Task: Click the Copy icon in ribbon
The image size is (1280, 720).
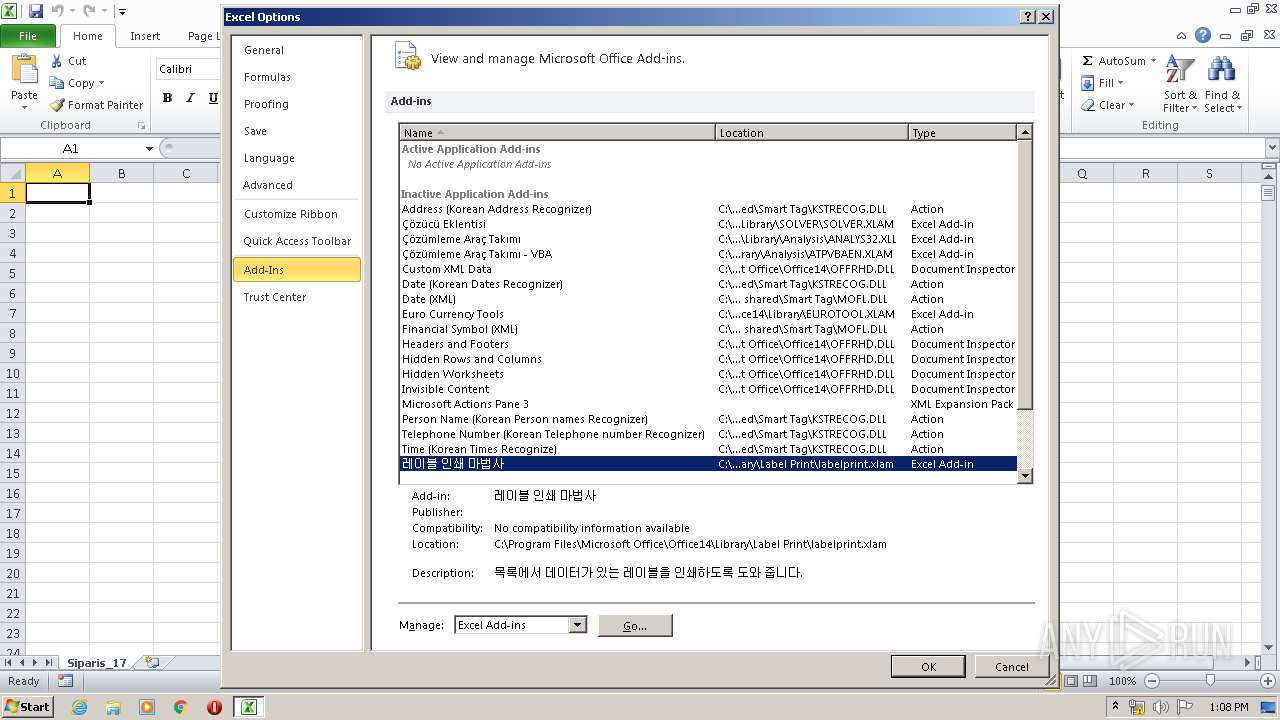Action: (57, 83)
